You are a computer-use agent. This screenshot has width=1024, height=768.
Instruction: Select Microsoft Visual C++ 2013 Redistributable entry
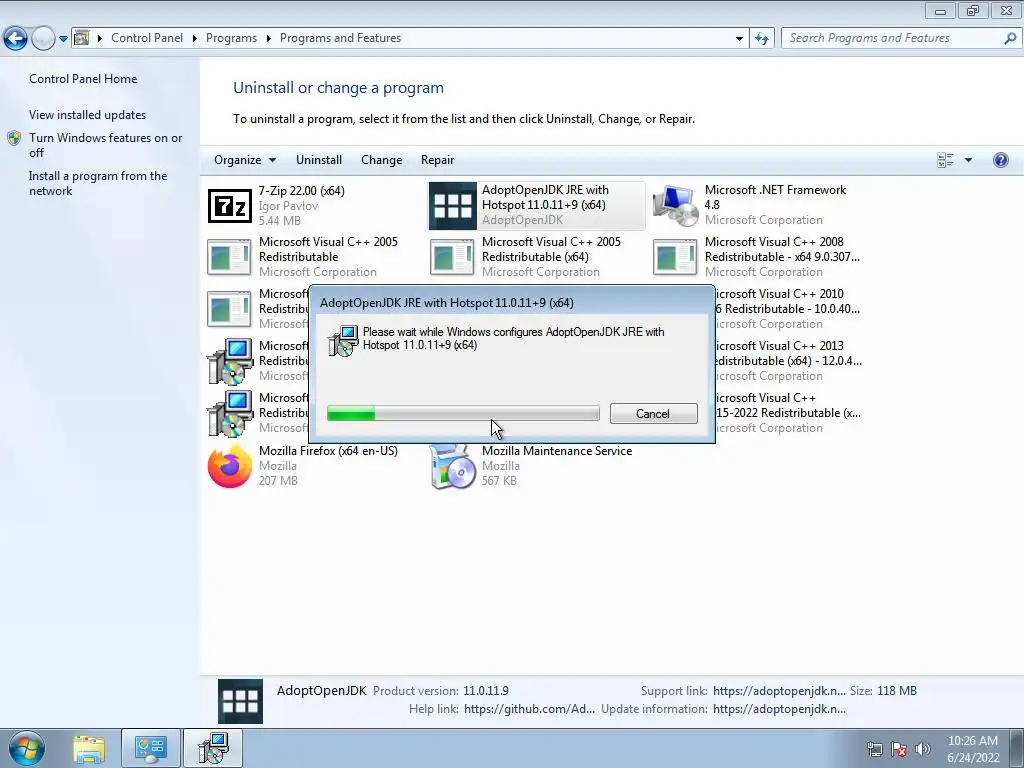[x=788, y=360]
